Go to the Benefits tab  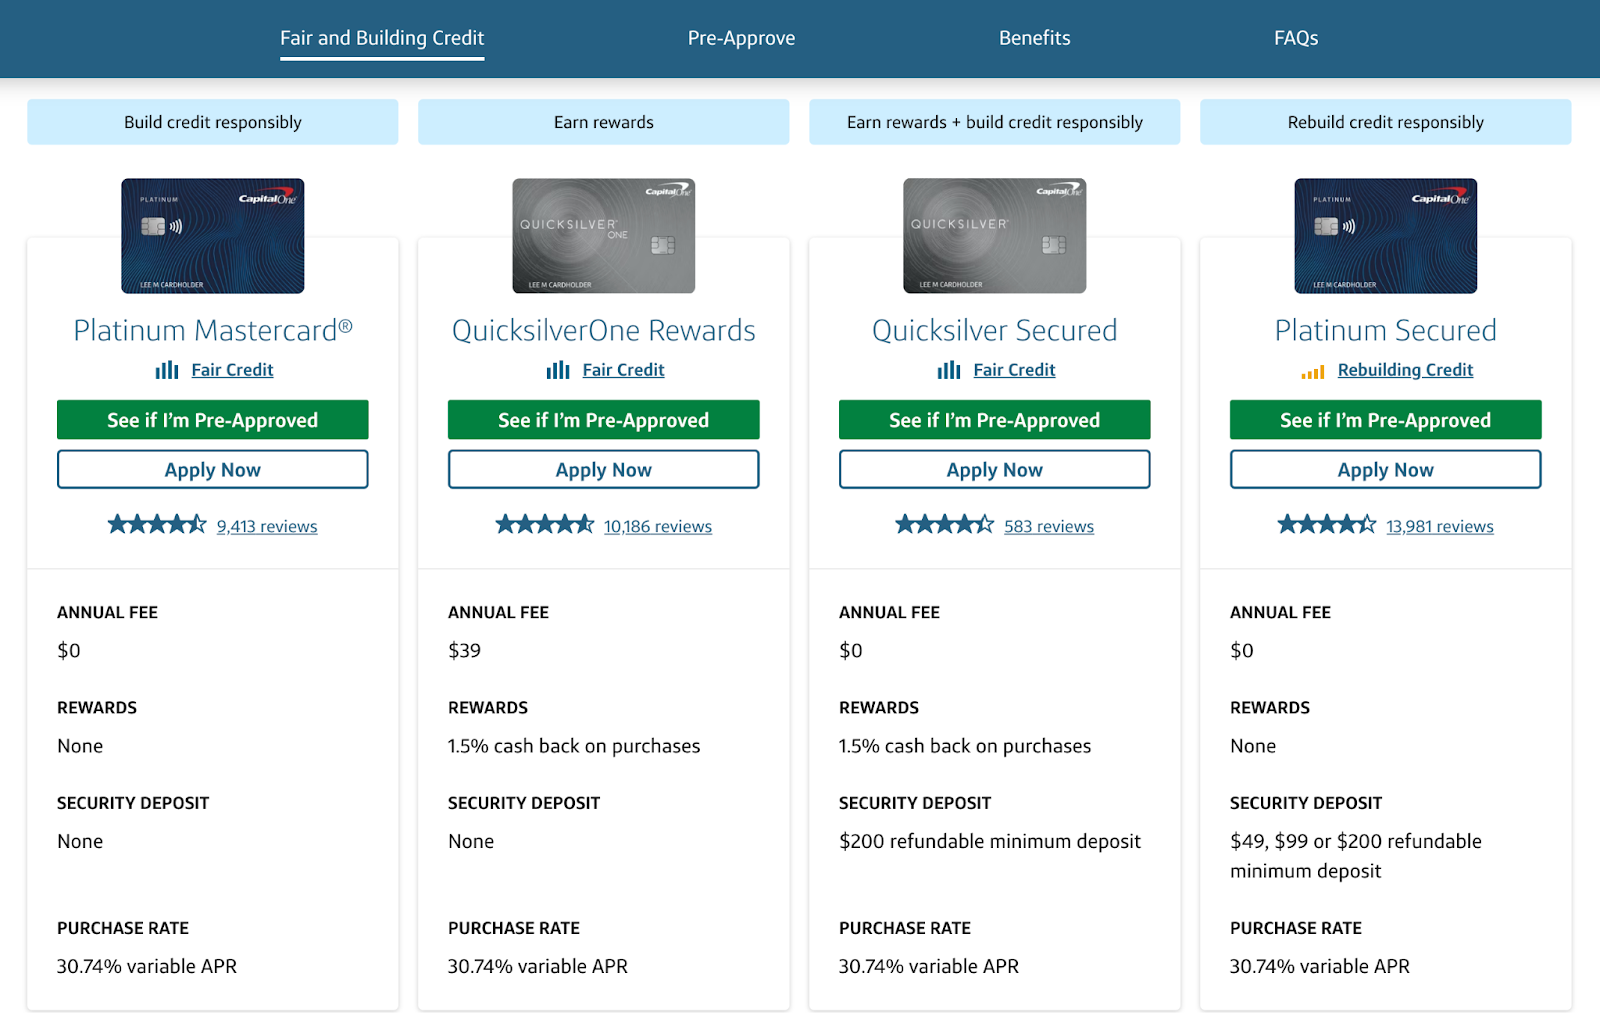1034,38
